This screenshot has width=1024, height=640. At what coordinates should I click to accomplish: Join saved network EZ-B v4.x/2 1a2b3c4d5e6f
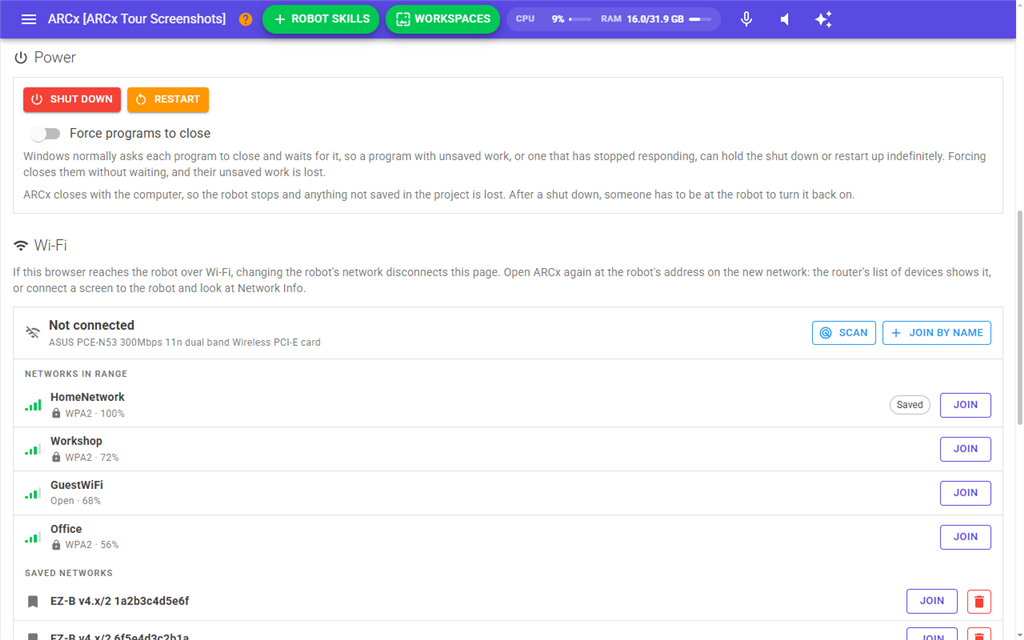click(x=932, y=601)
